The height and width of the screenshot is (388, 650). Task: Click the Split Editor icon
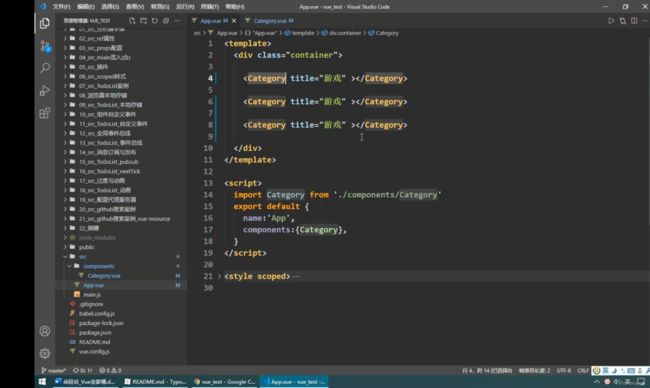(634, 21)
